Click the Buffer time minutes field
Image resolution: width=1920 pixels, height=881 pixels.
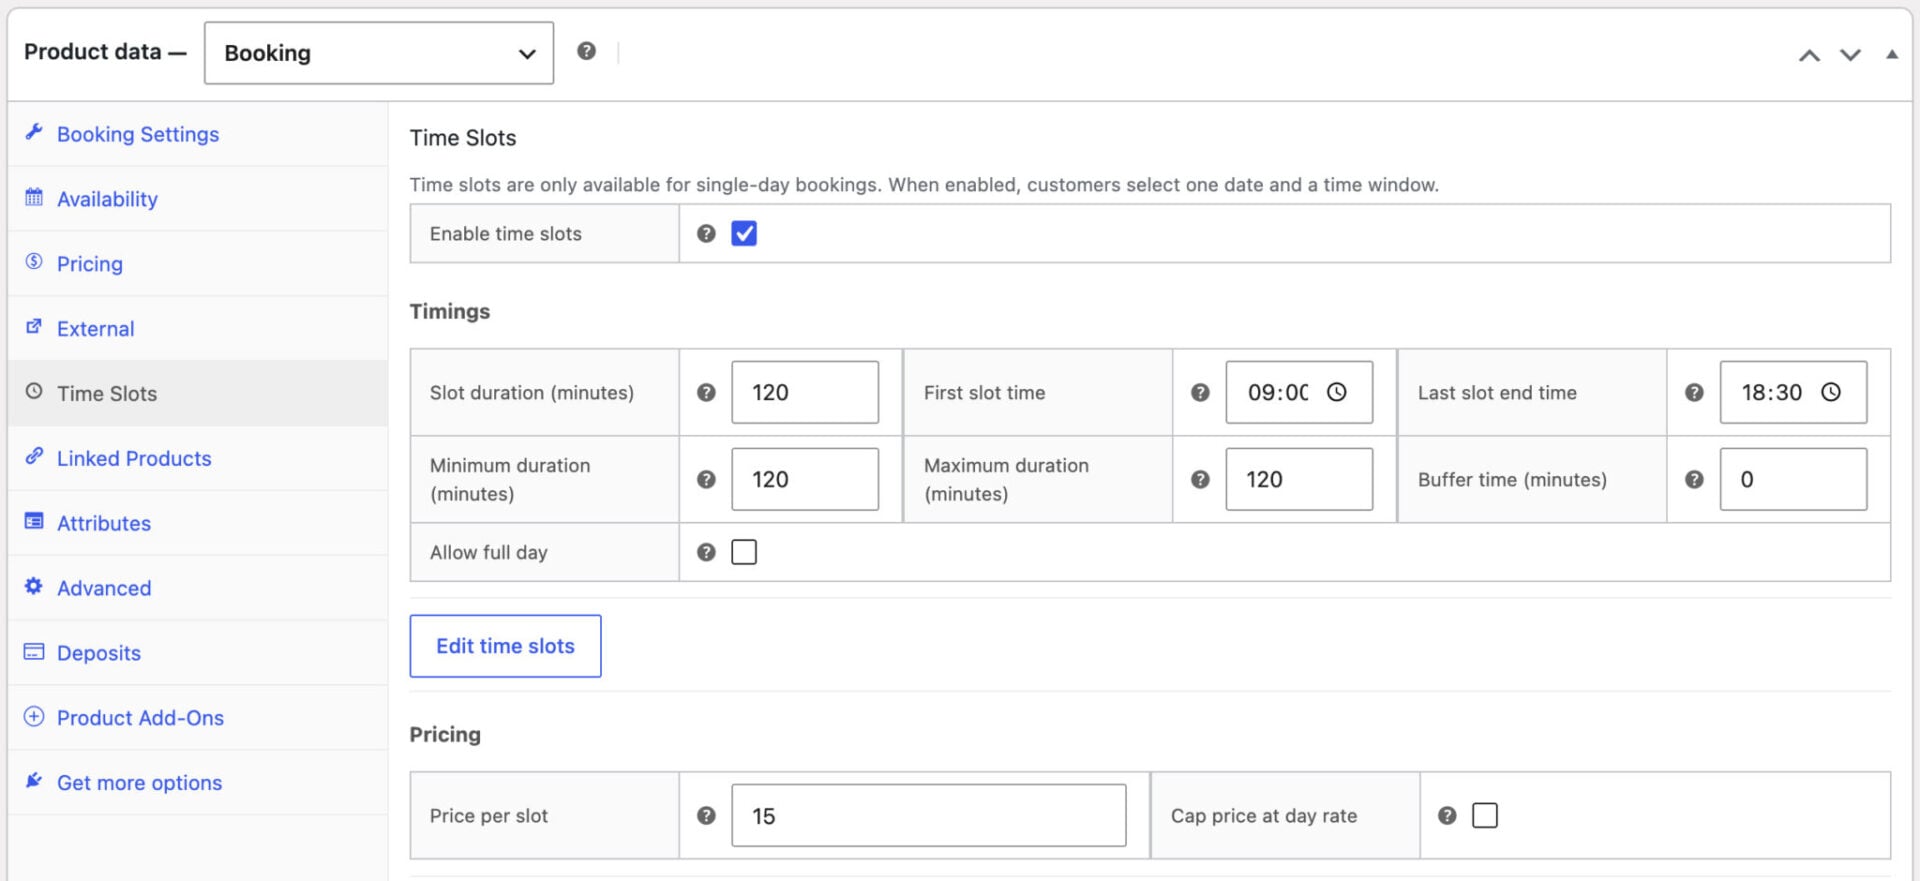pyautogui.click(x=1793, y=479)
